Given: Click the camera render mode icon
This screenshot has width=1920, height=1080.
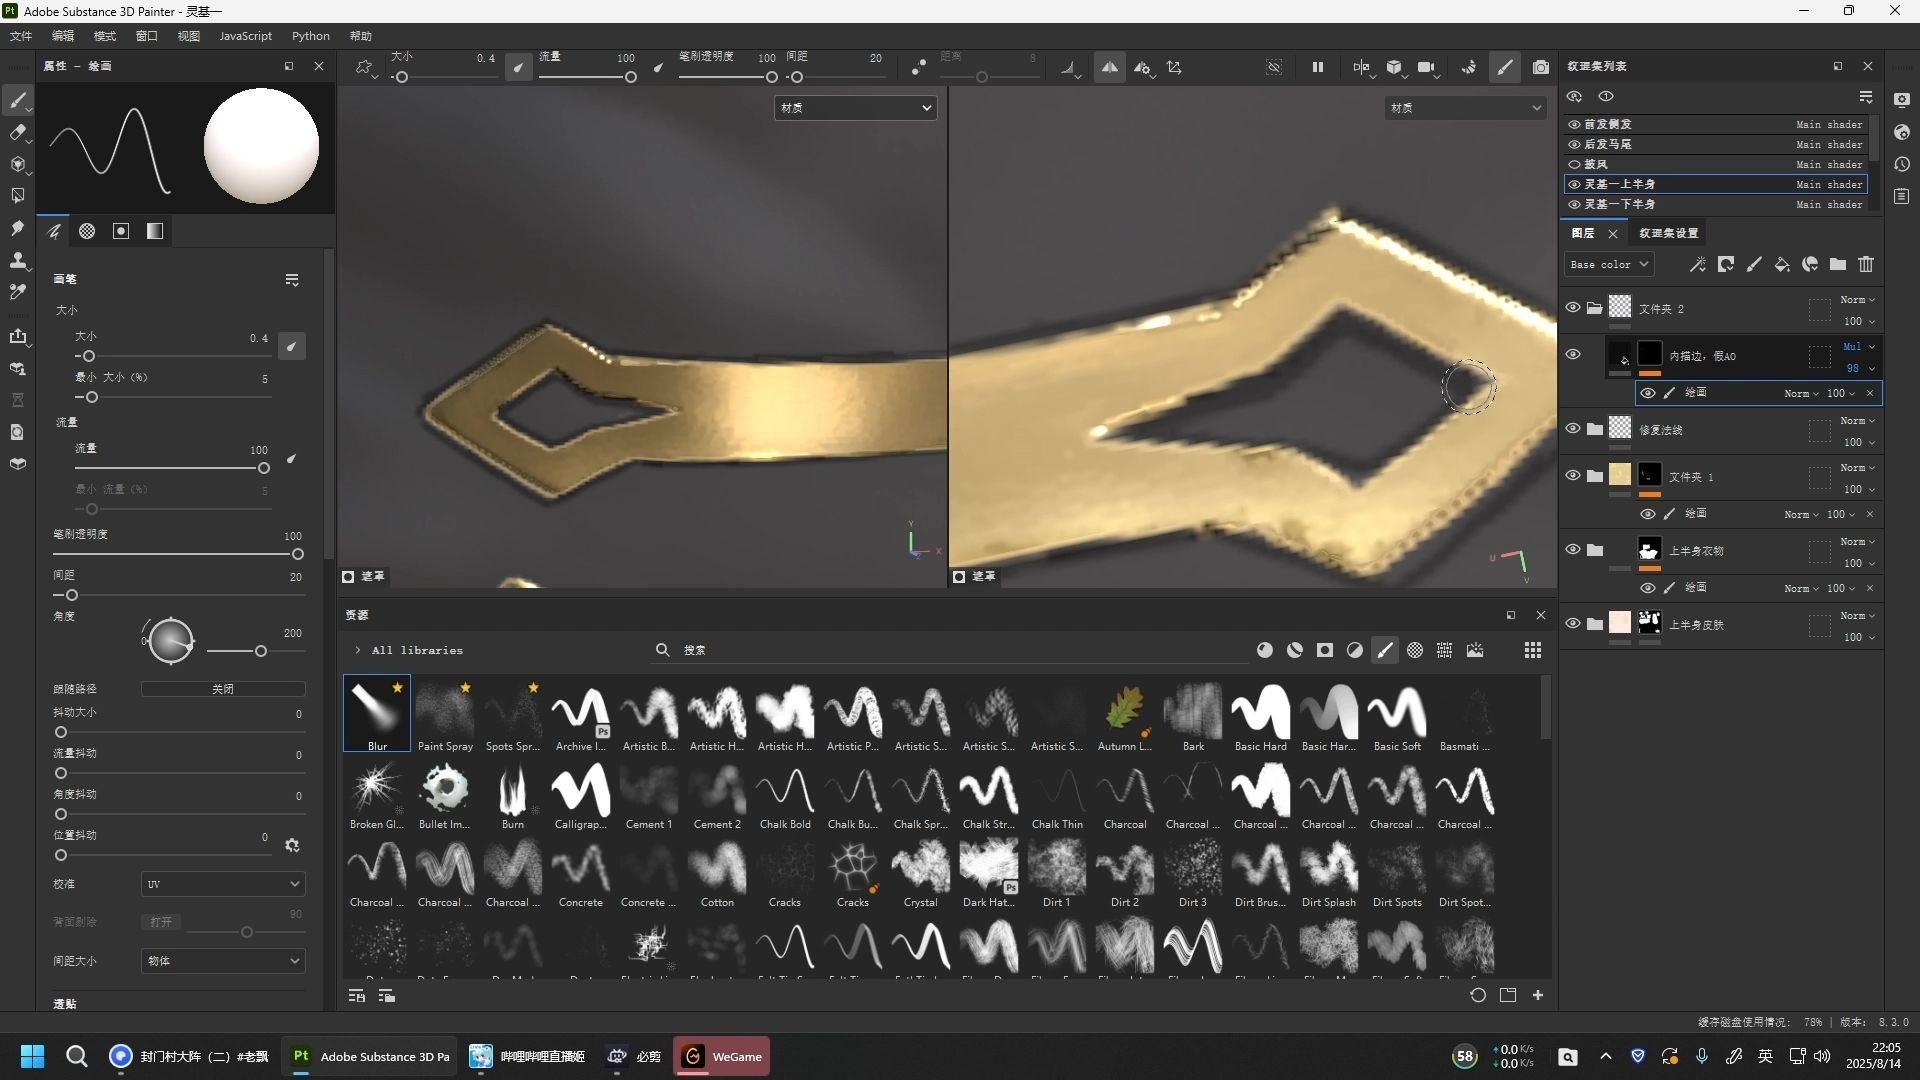Looking at the screenshot, I should click(1541, 67).
